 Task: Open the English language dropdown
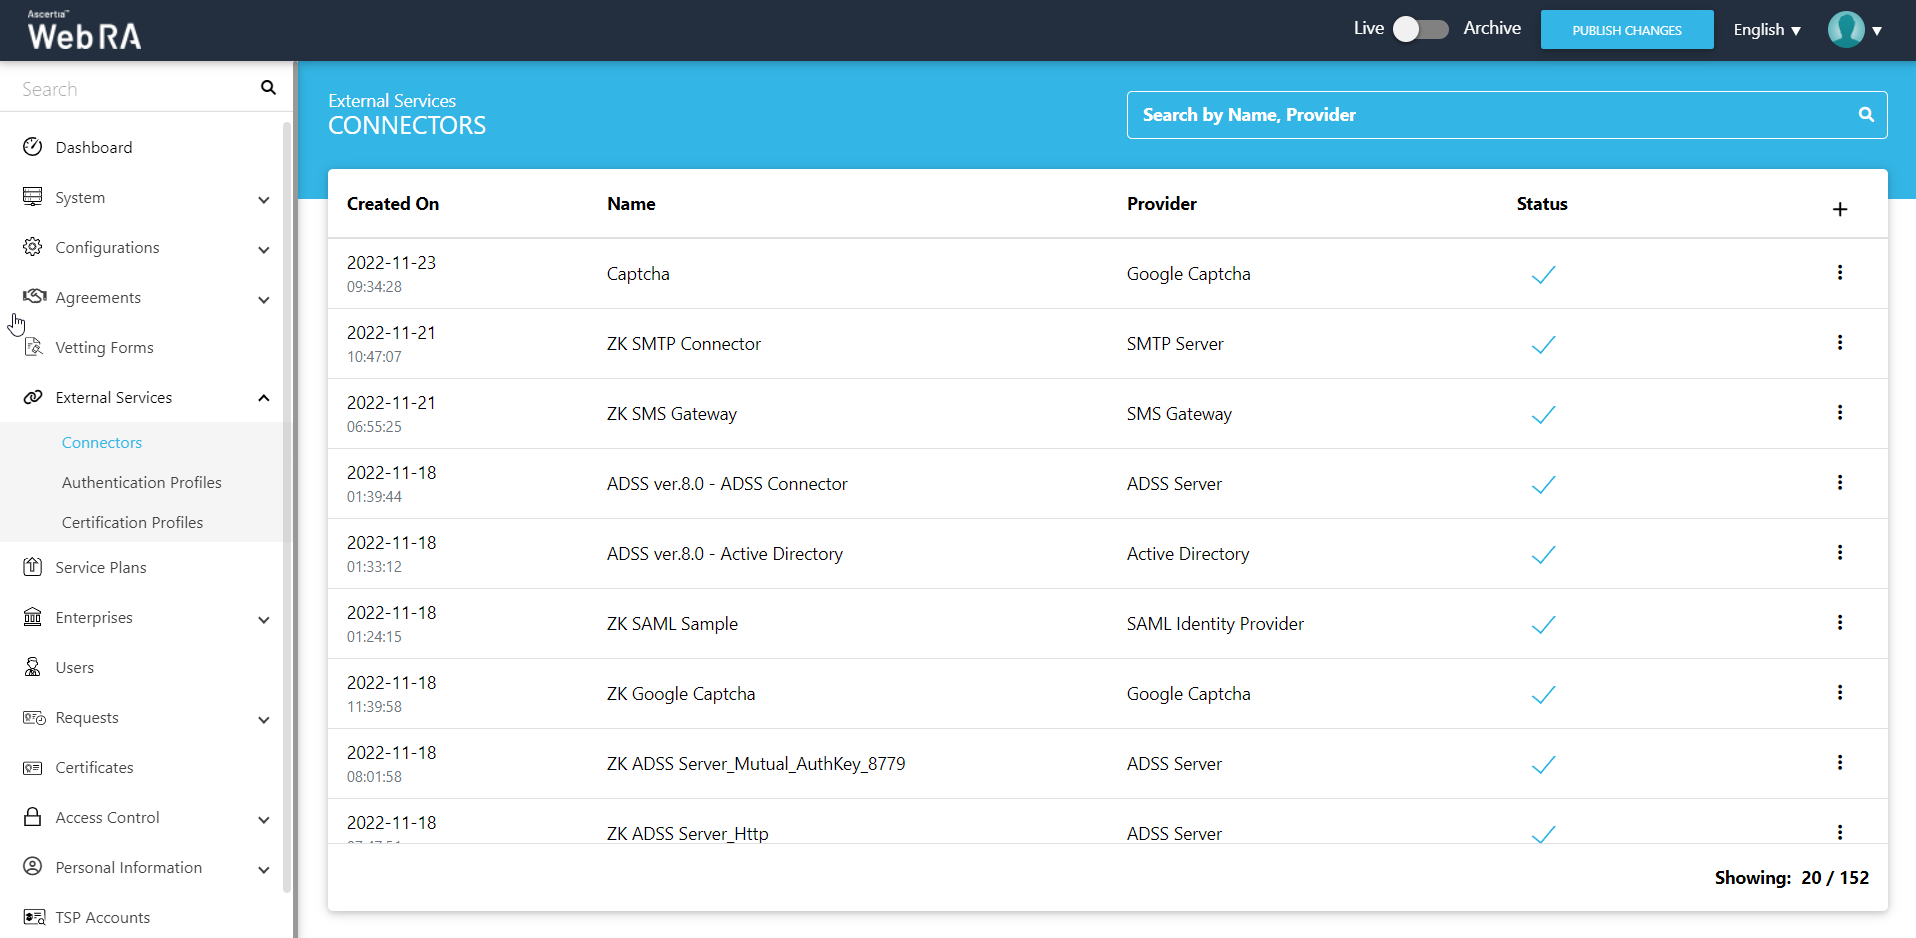[x=1767, y=30]
